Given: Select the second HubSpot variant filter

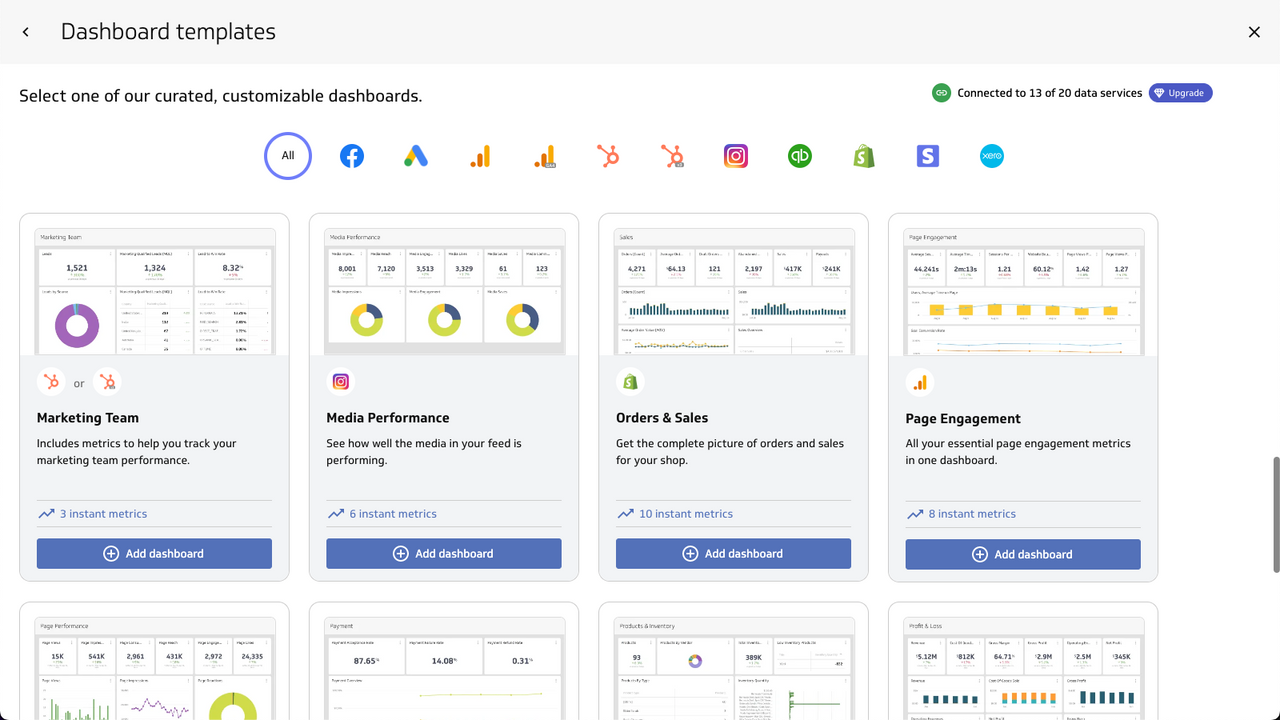Looking at the screenshot, I should click(672, 156).
